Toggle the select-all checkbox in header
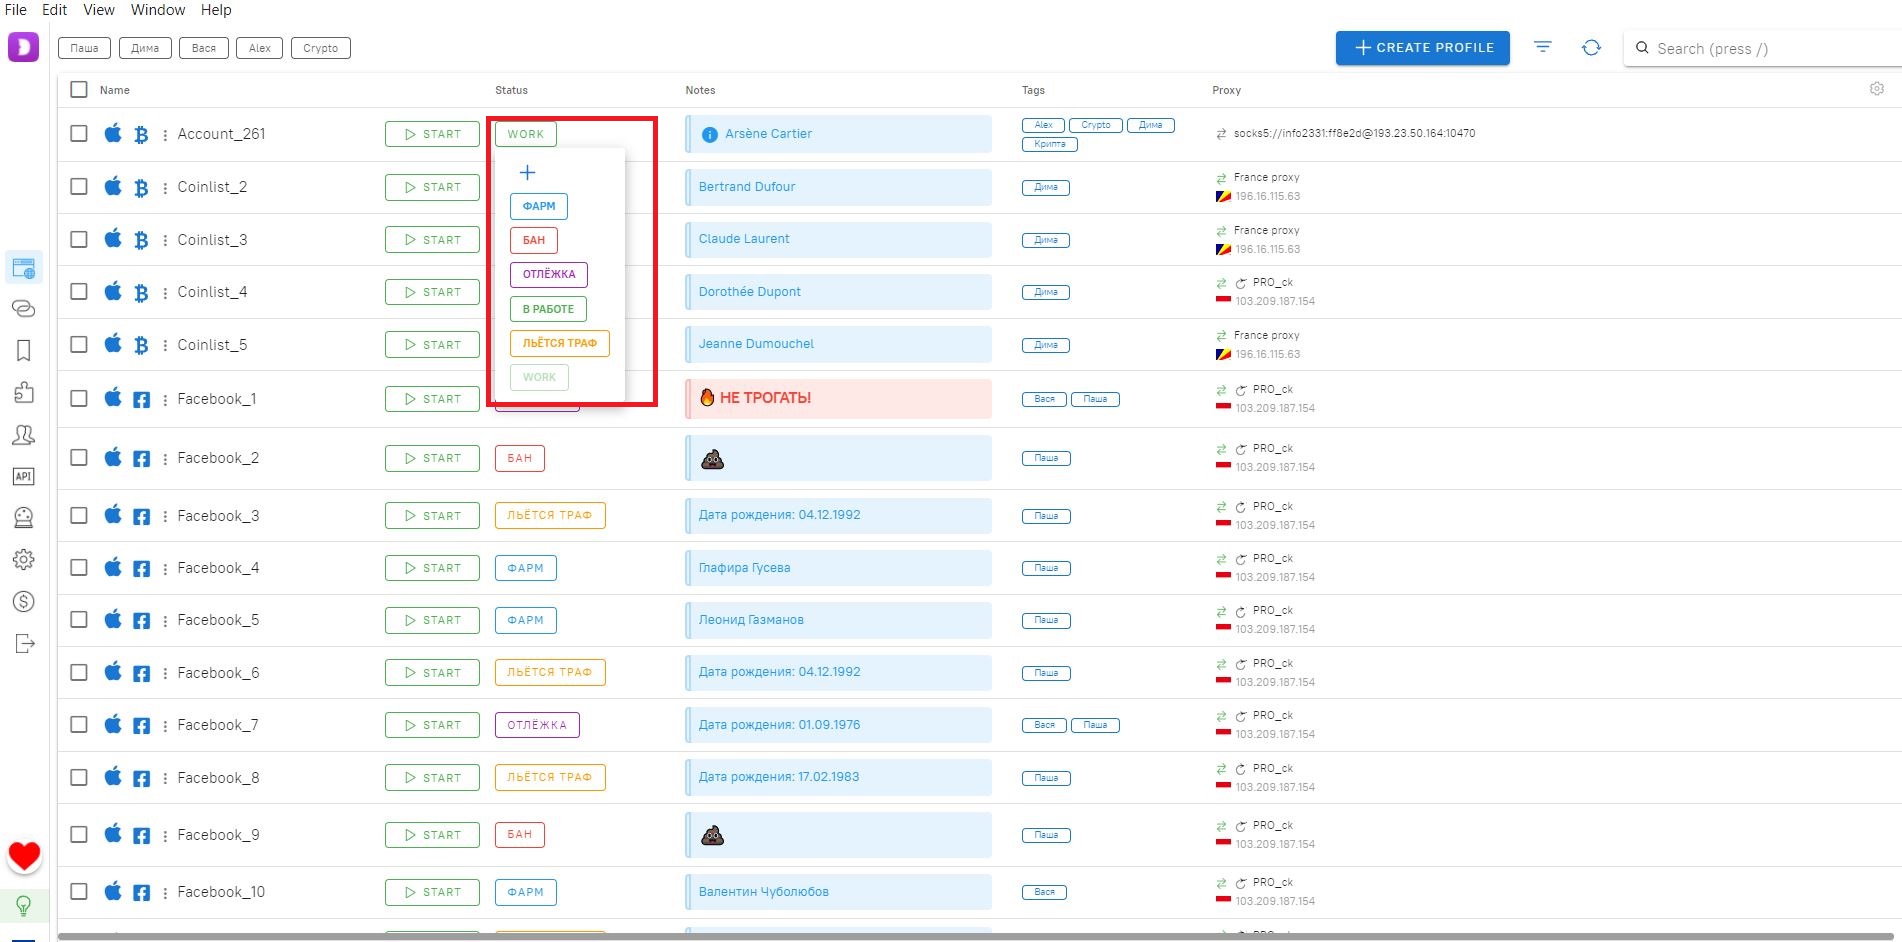Viewport: 1902px width, 942px height. [79, 89]
